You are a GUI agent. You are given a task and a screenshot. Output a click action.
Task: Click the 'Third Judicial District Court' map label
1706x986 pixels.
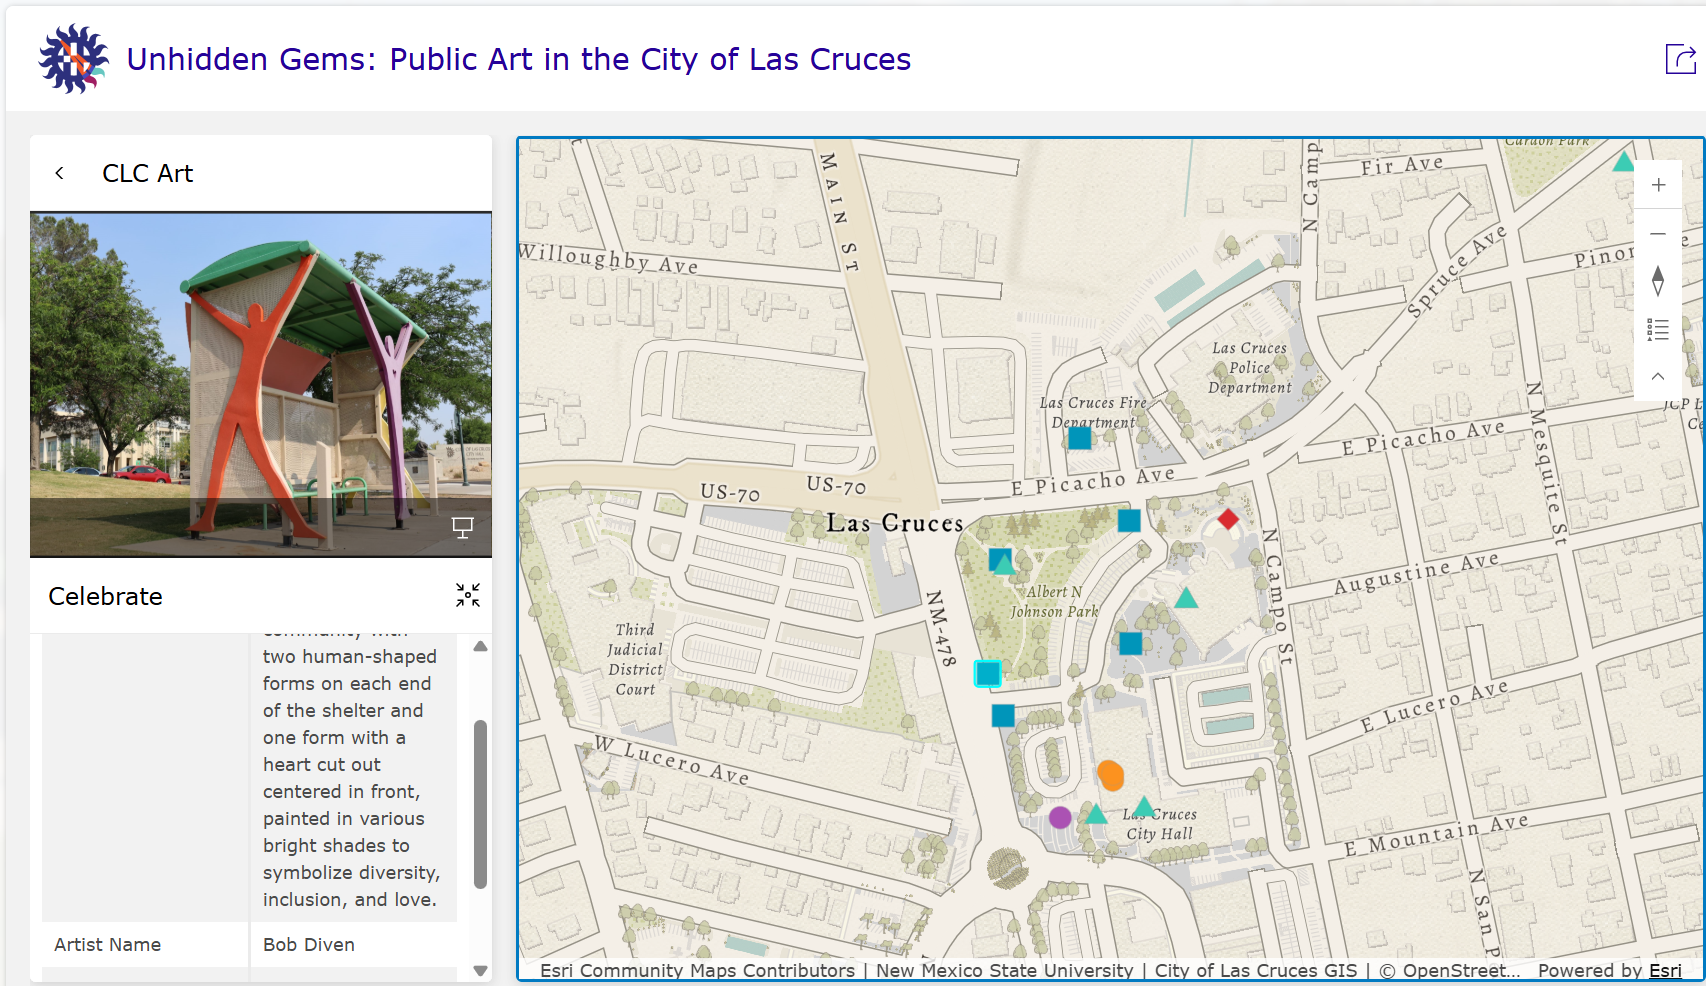click(x=635, y=659)
